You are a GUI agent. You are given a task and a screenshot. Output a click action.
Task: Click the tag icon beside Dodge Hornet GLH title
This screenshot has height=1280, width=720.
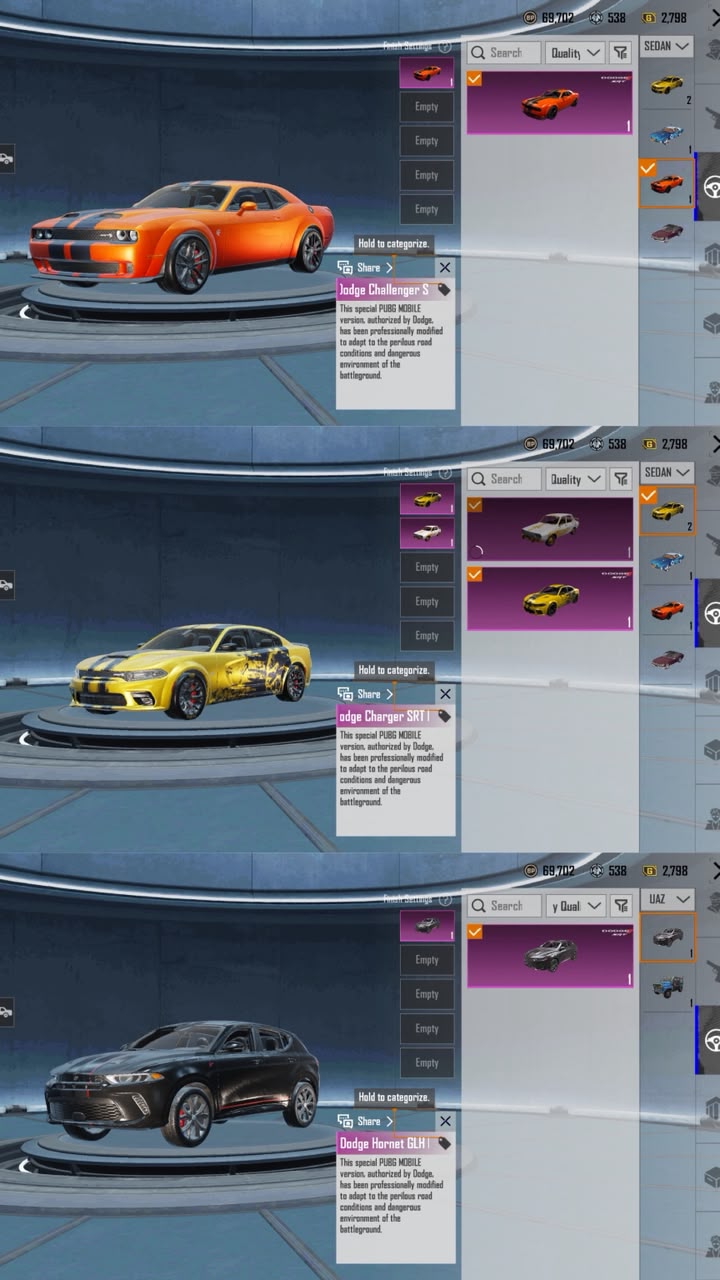pos(443,1143)
